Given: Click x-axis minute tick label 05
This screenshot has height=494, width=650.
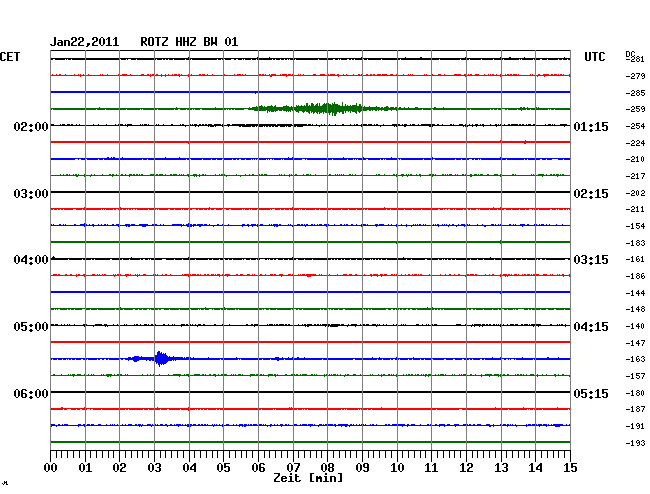Looking at the screenshot, I should (223, 468).
